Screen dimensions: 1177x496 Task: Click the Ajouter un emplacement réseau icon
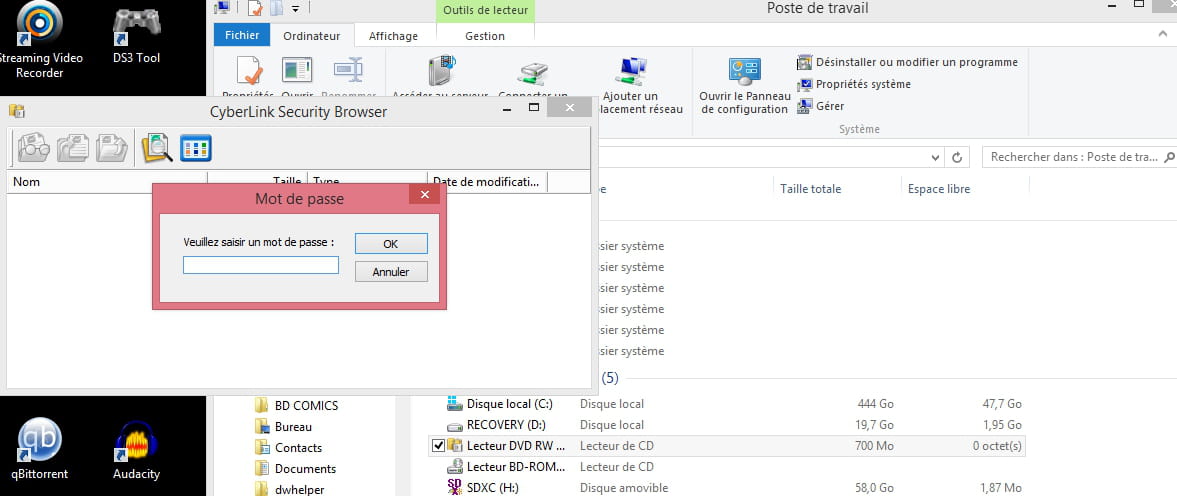631,71
